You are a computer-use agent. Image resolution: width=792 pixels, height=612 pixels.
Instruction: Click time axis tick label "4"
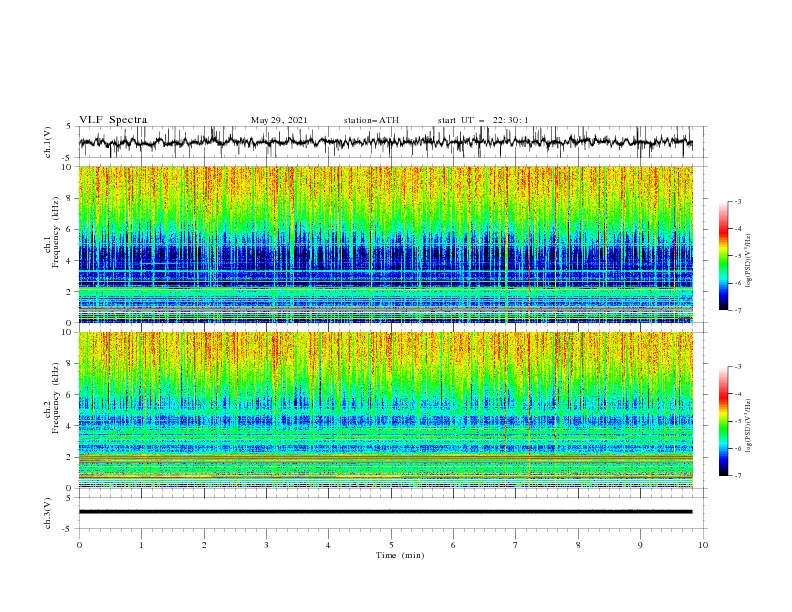pos(329,545)
